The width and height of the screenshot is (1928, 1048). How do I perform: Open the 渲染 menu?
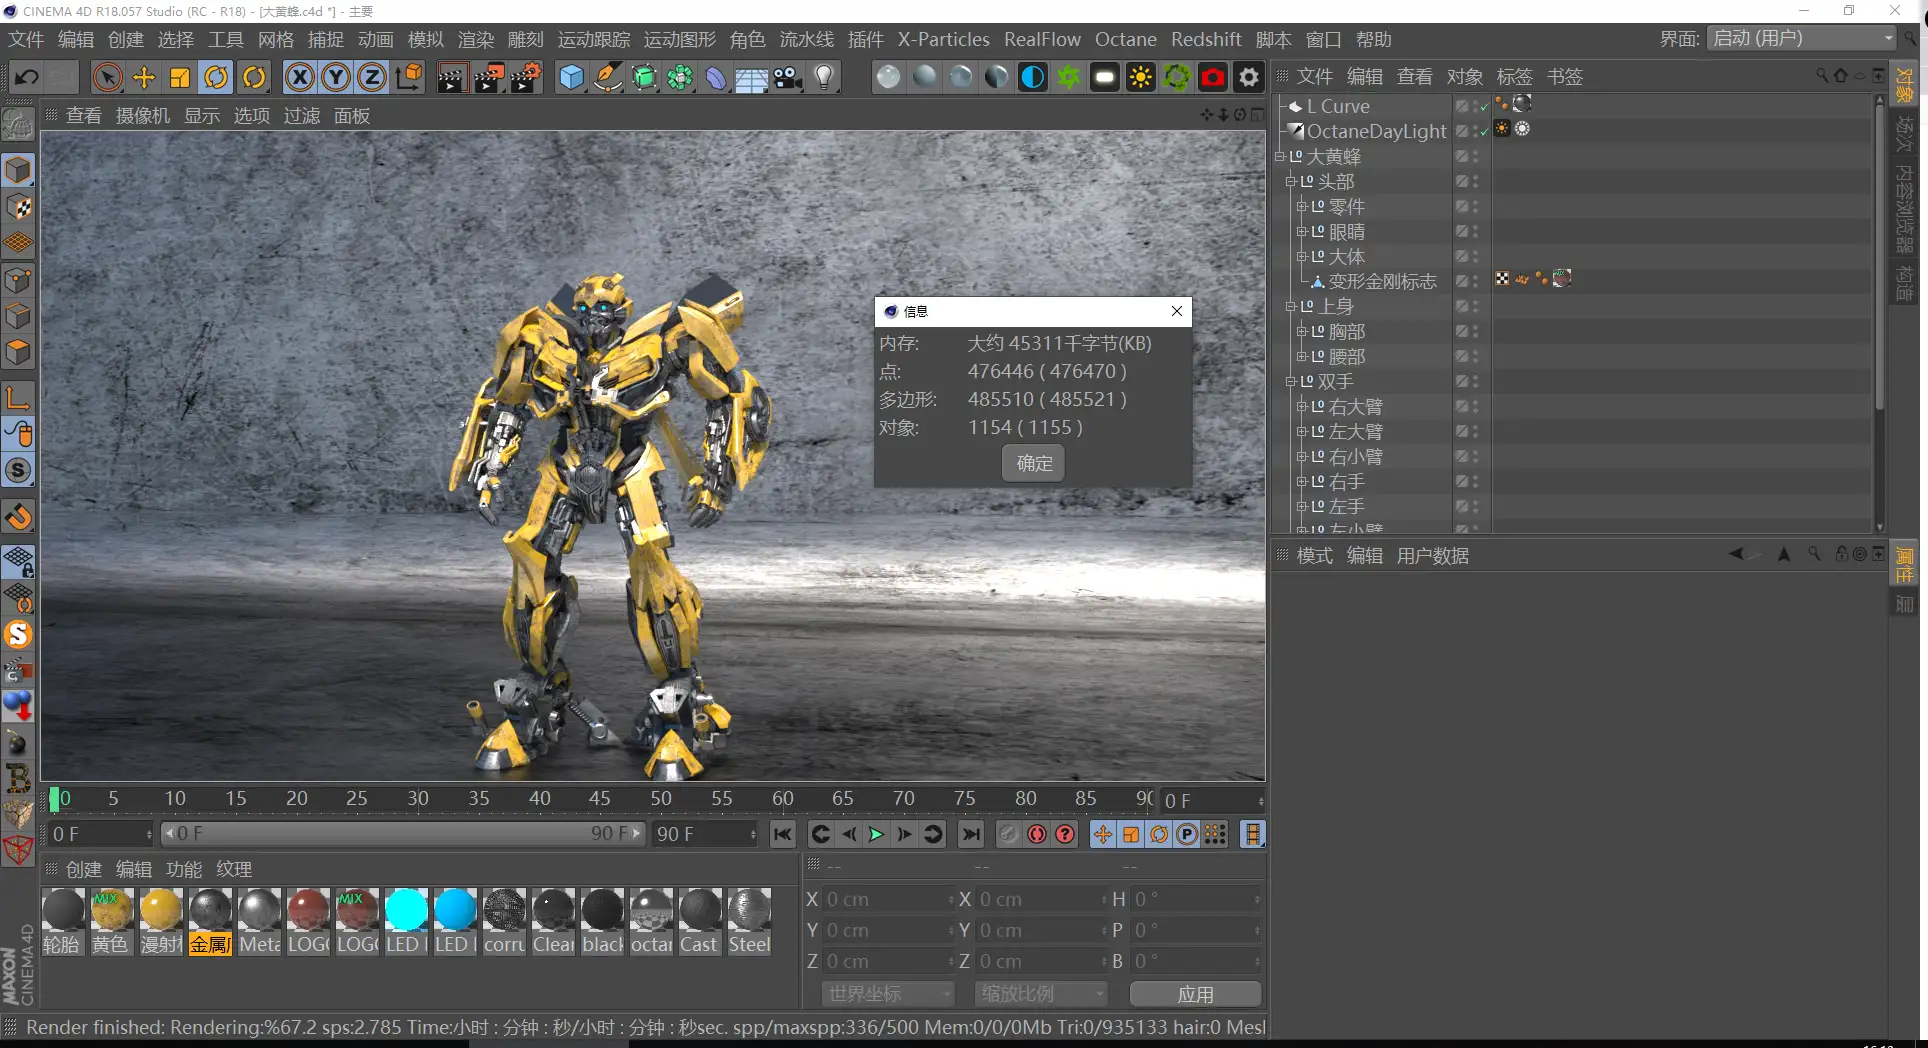(x=476, y=39)
